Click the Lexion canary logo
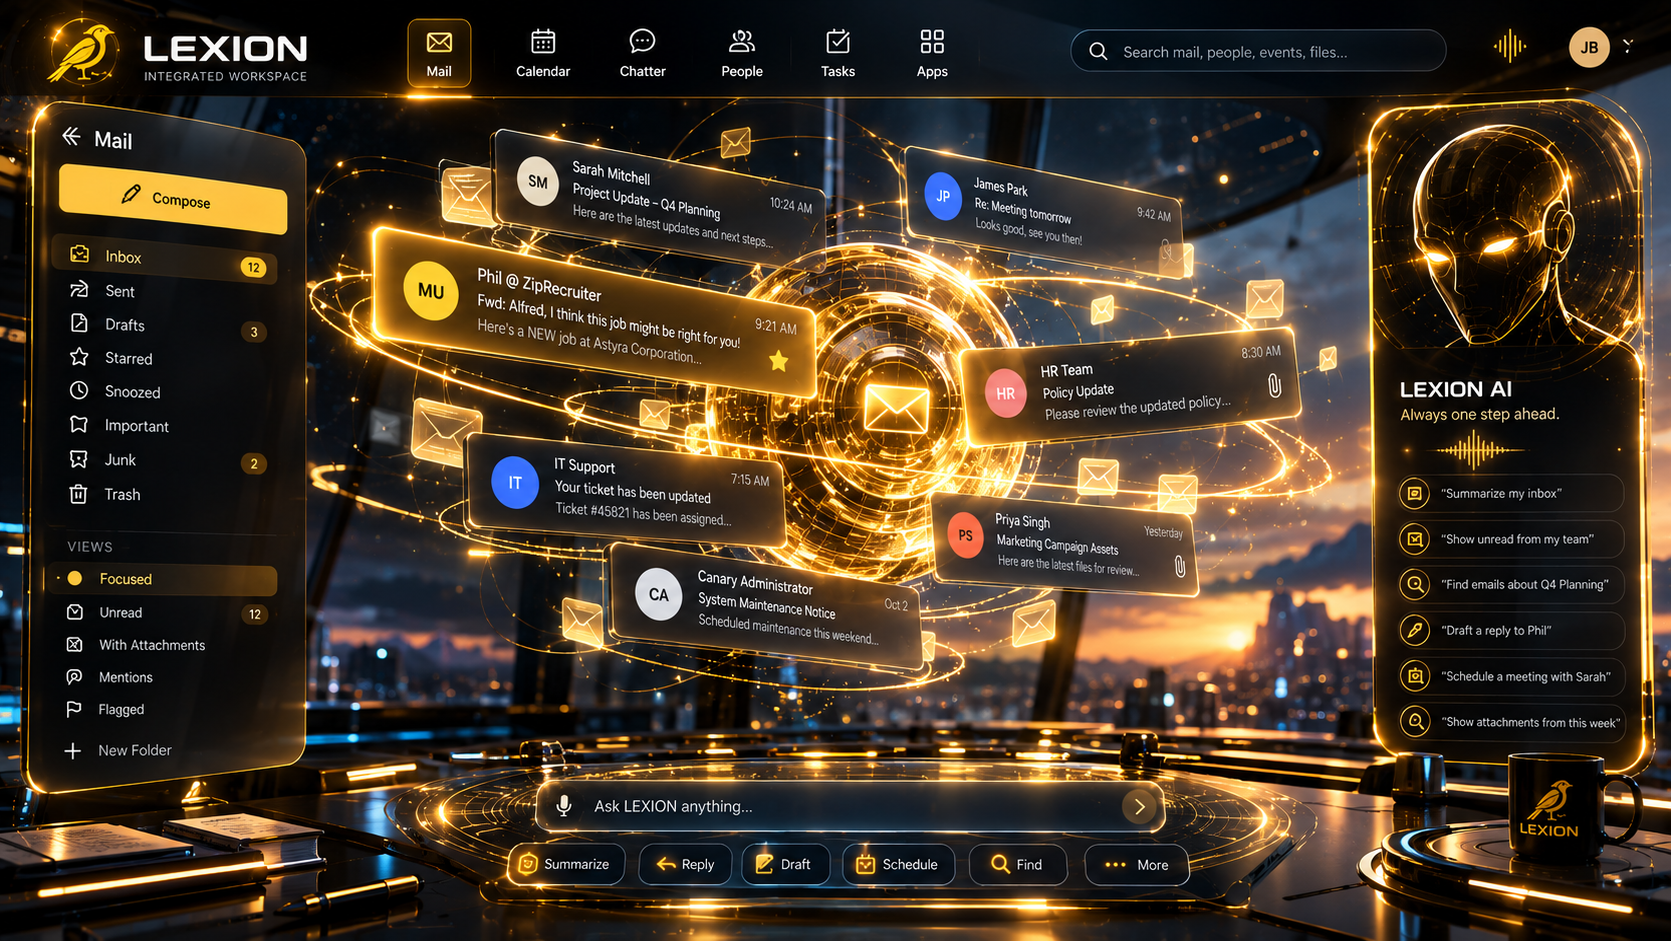The image size is (1671, 941). click(x=82, y=53)
